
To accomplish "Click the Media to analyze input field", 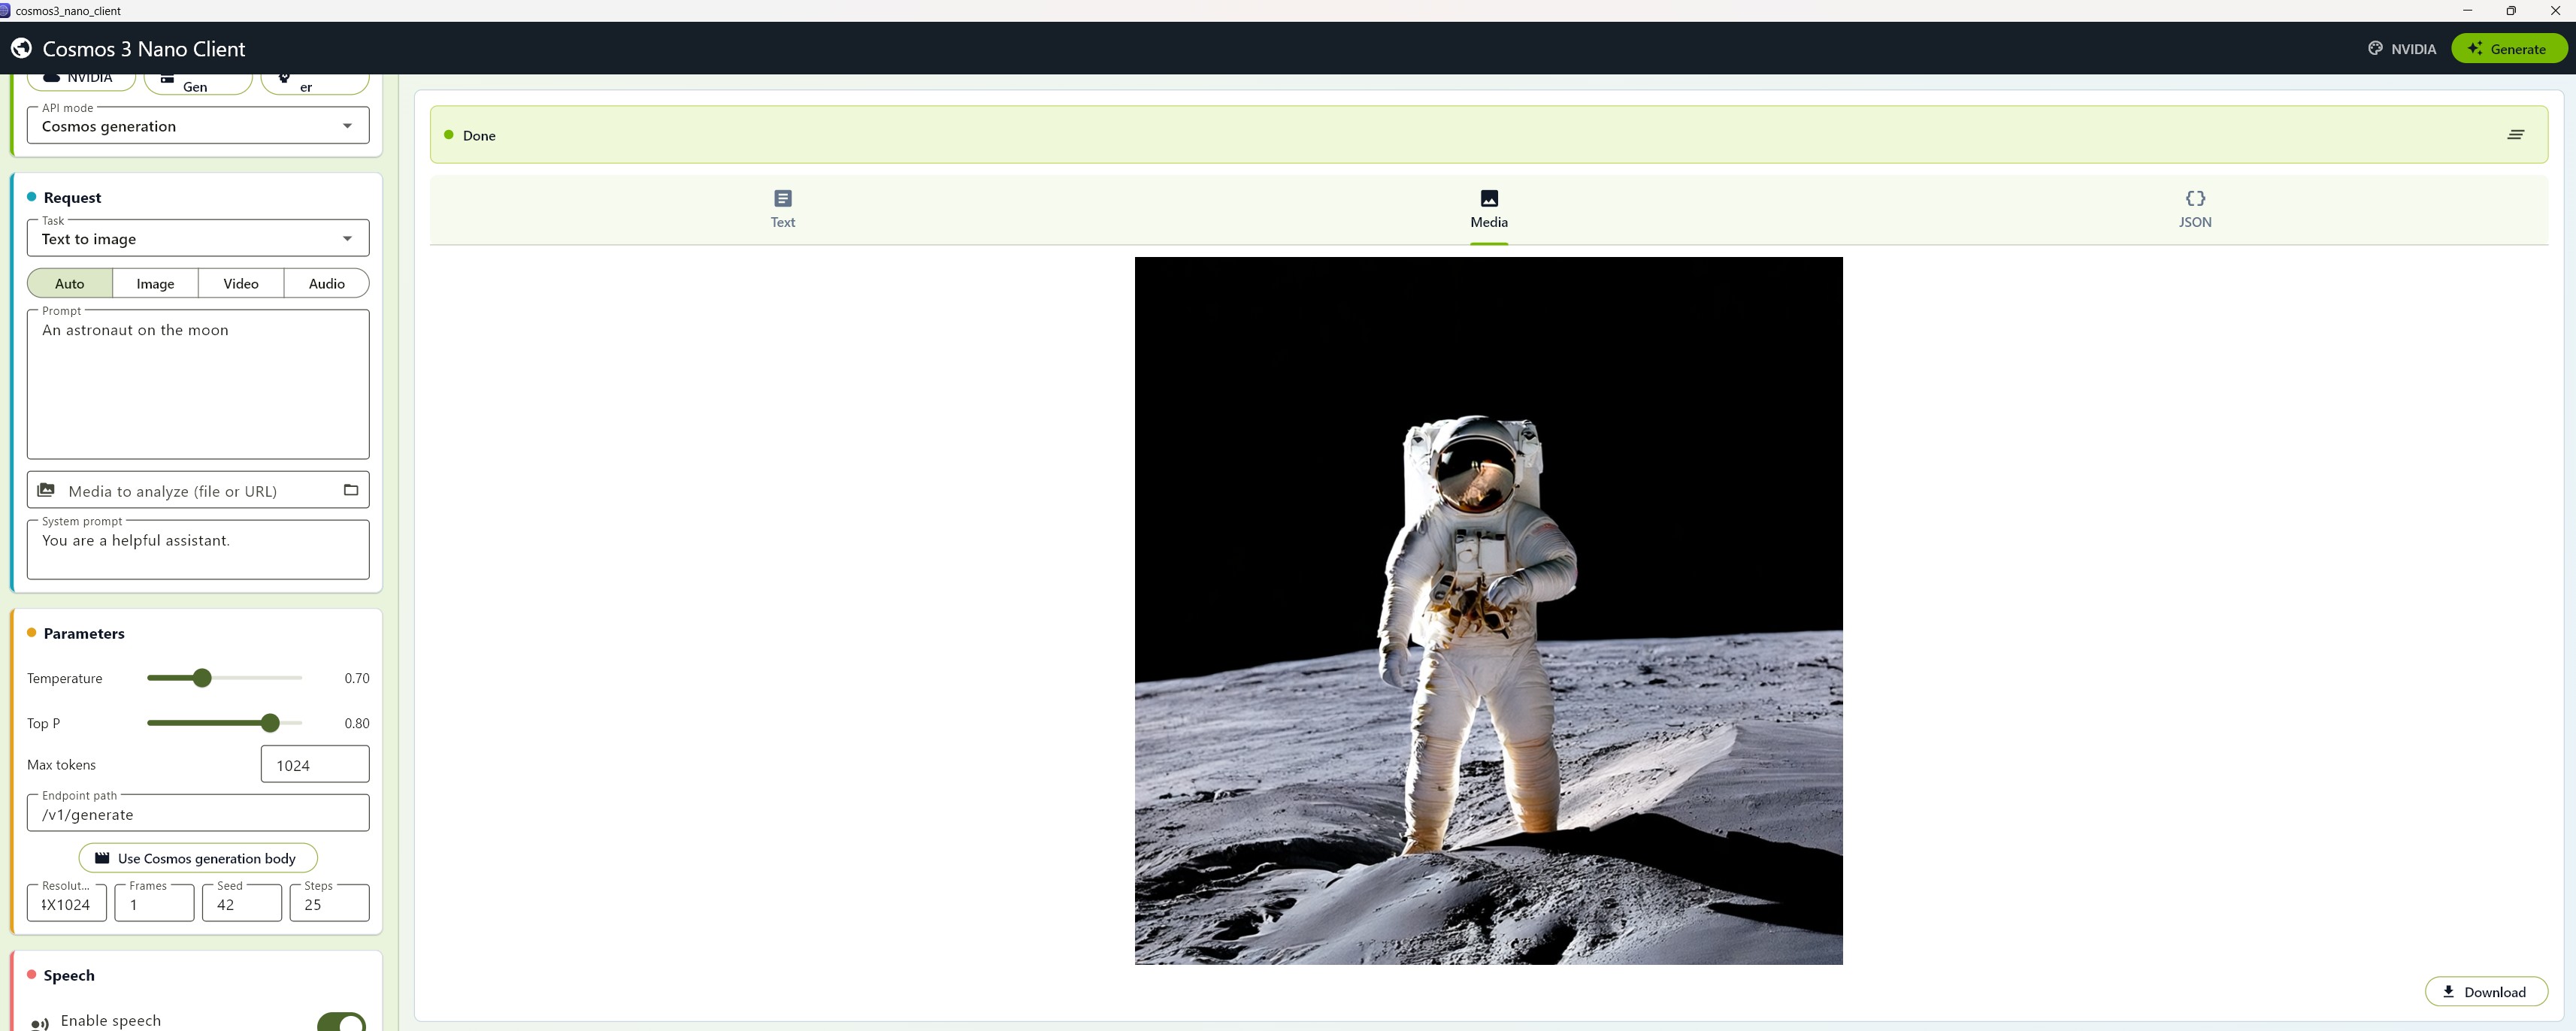I will pos(198,490).
